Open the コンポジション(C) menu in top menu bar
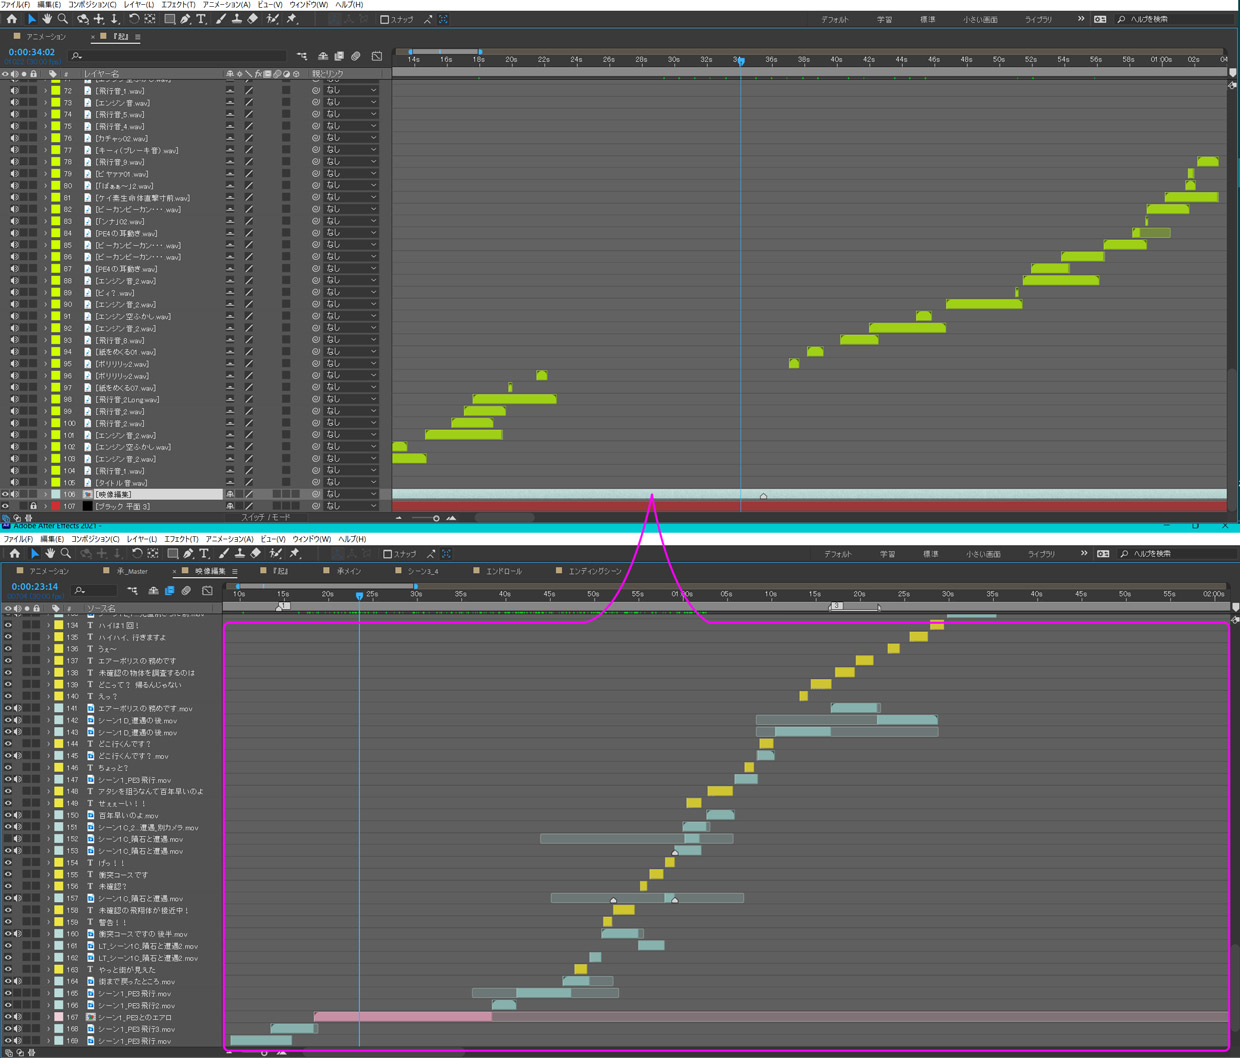The image size is (1240, 1058). (x=92, y=5)
